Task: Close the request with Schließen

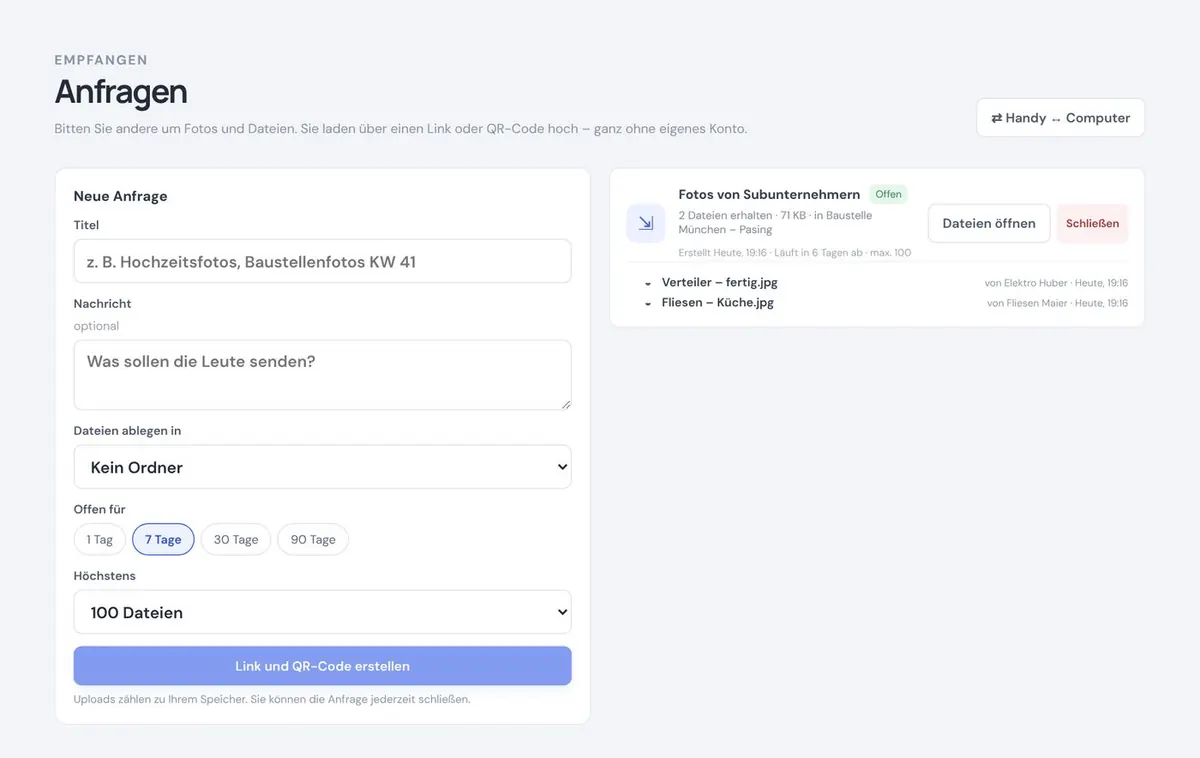Action: tap(1092, 223)
